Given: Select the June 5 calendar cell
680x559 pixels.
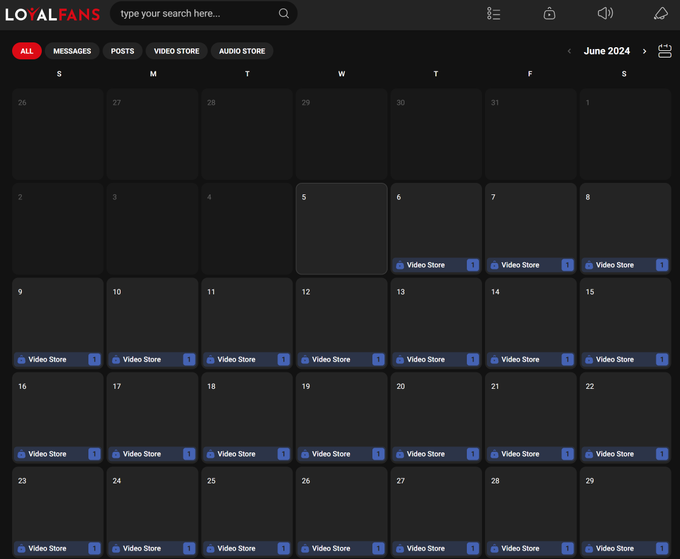Looking at the screenshot, I should (342, 229).
